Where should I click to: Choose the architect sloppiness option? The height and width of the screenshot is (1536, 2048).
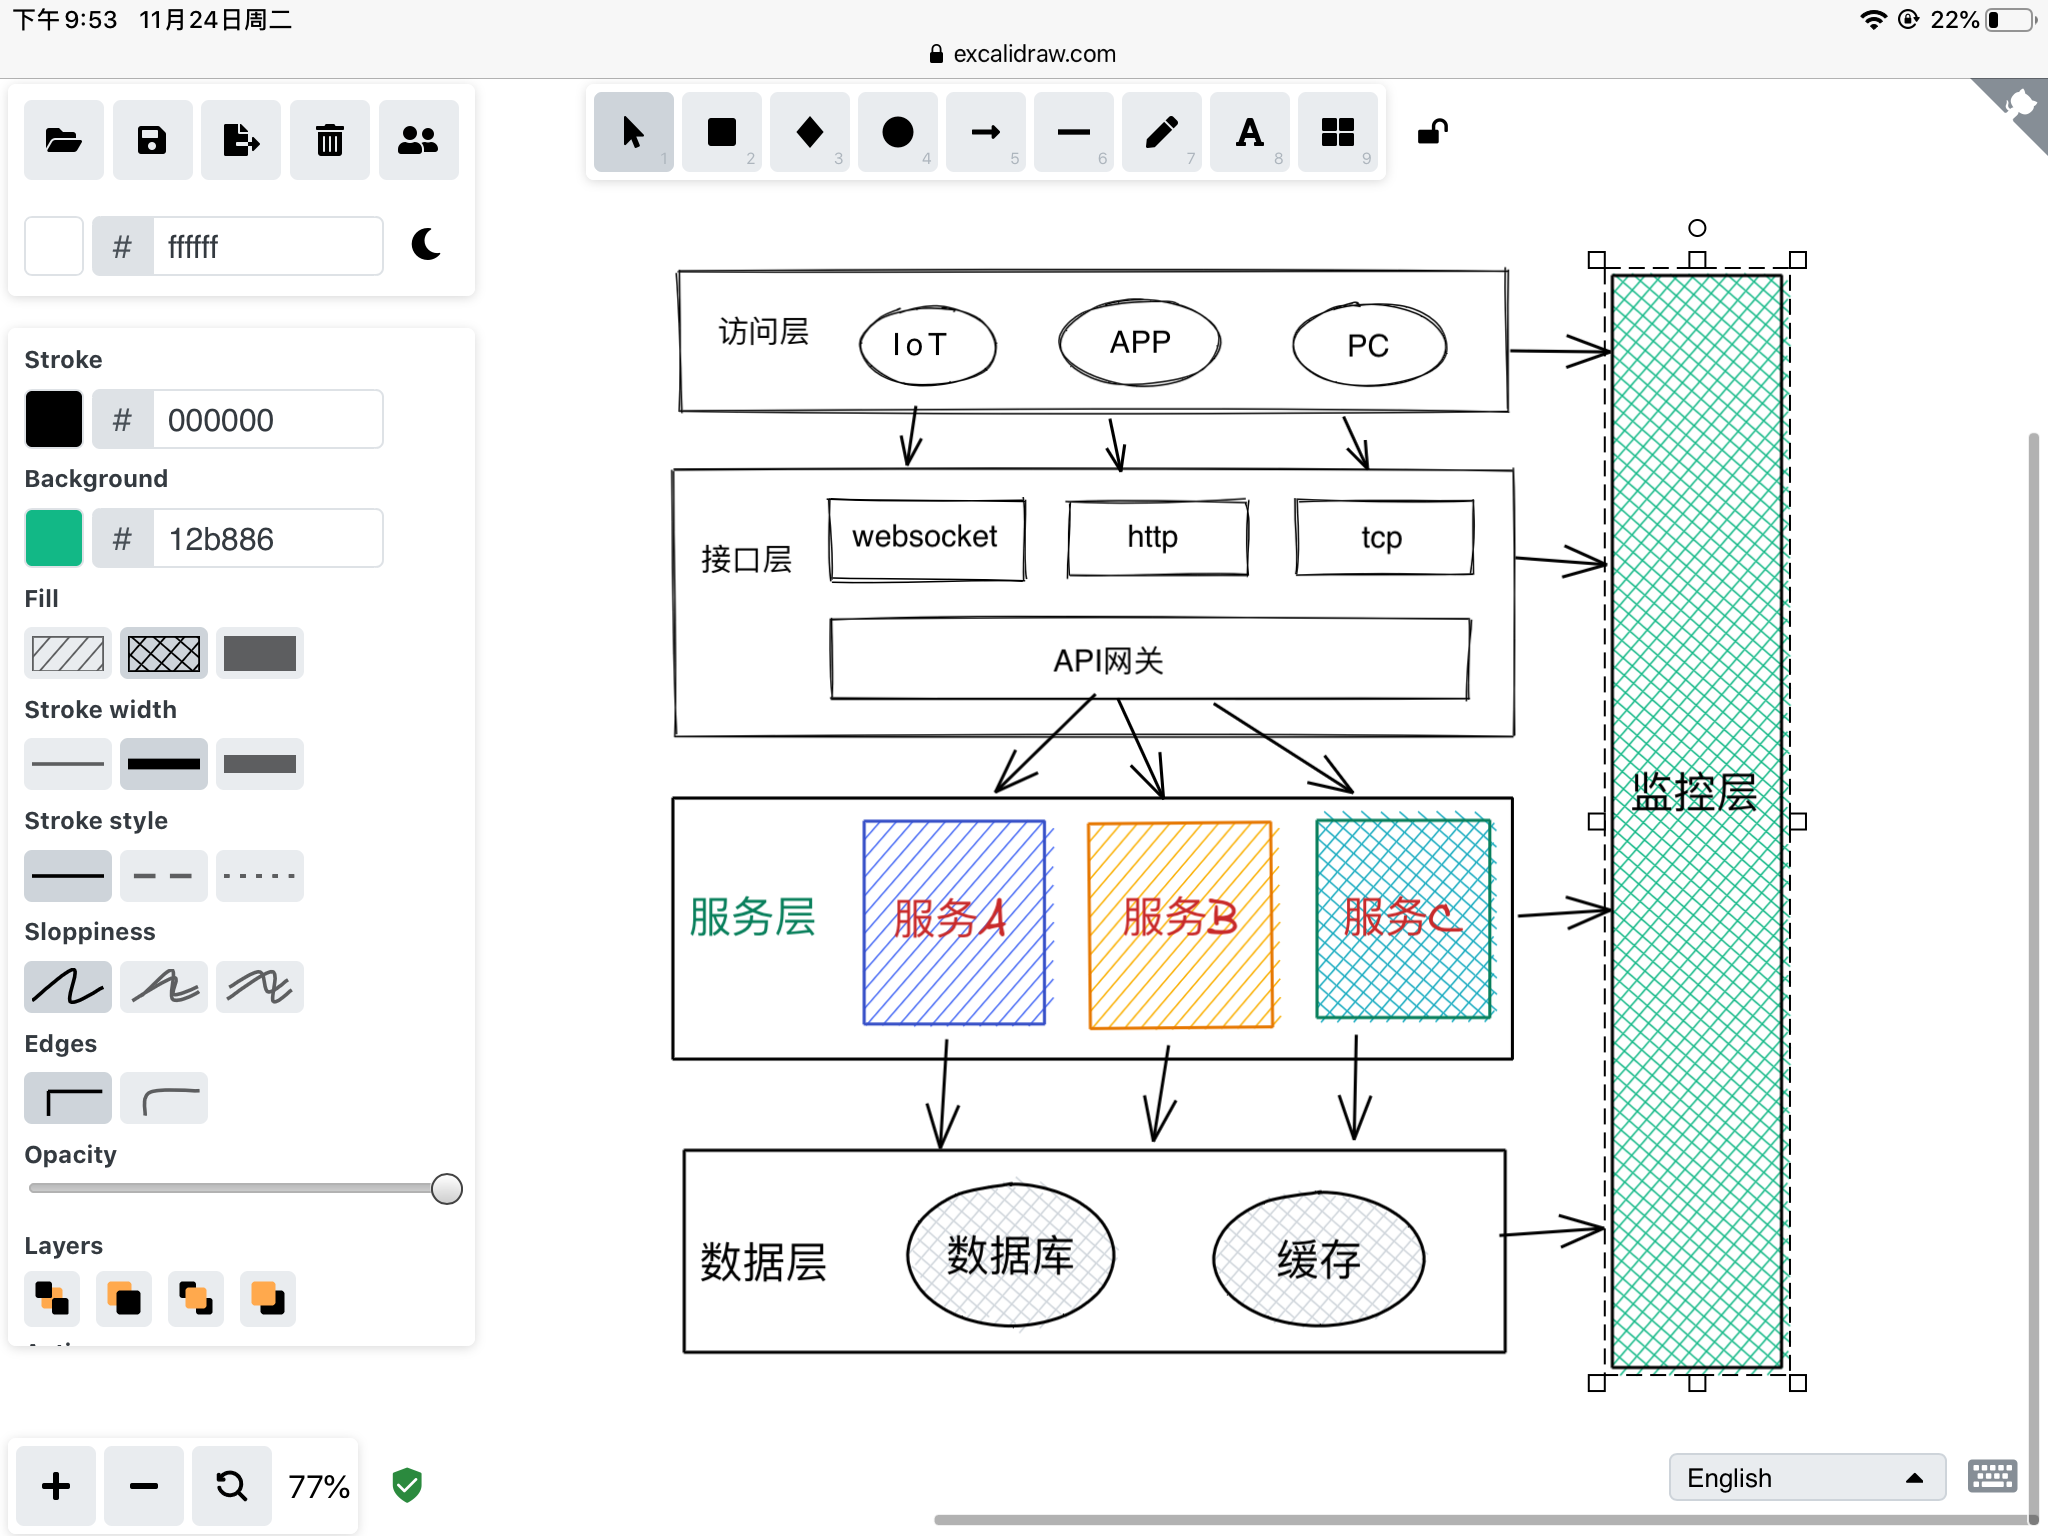click(x=68, y=987)
